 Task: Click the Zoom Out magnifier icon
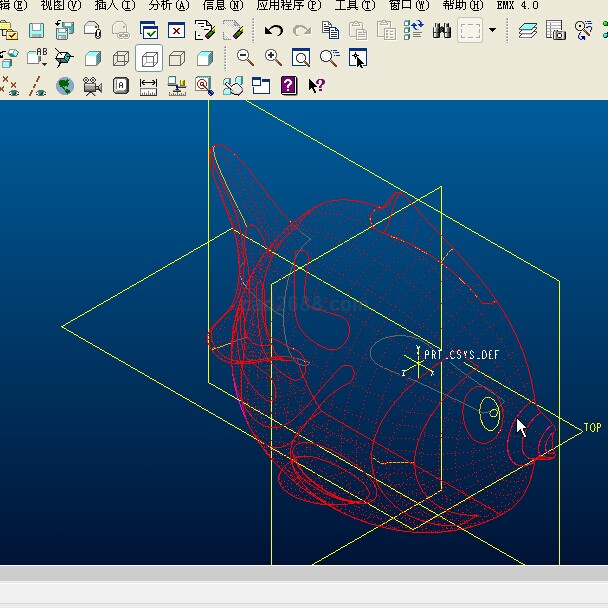click(x=245, y=58)
